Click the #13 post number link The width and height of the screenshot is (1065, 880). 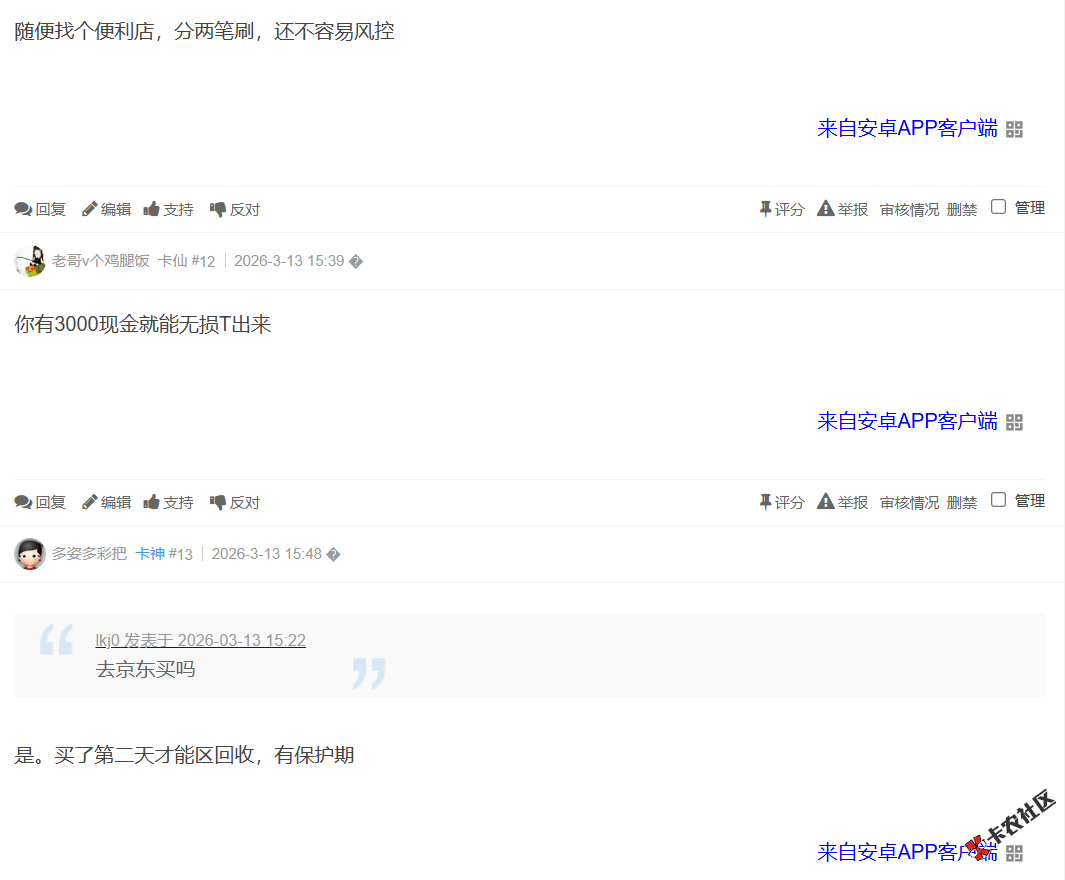pyautogui.click(x=178, y=553)
